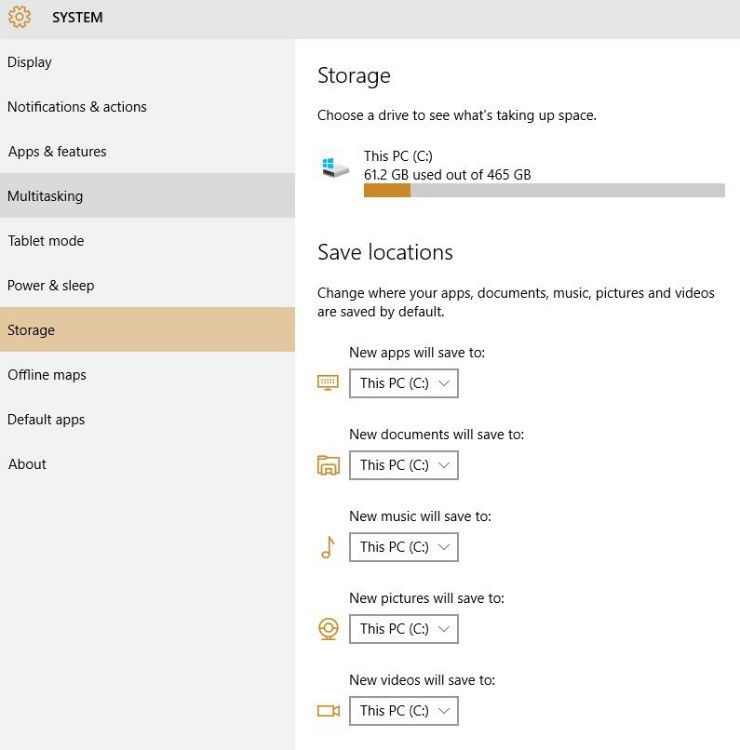Open Power & sleep settings
This screenshot has height=750, width=740.
coord(51,286)
